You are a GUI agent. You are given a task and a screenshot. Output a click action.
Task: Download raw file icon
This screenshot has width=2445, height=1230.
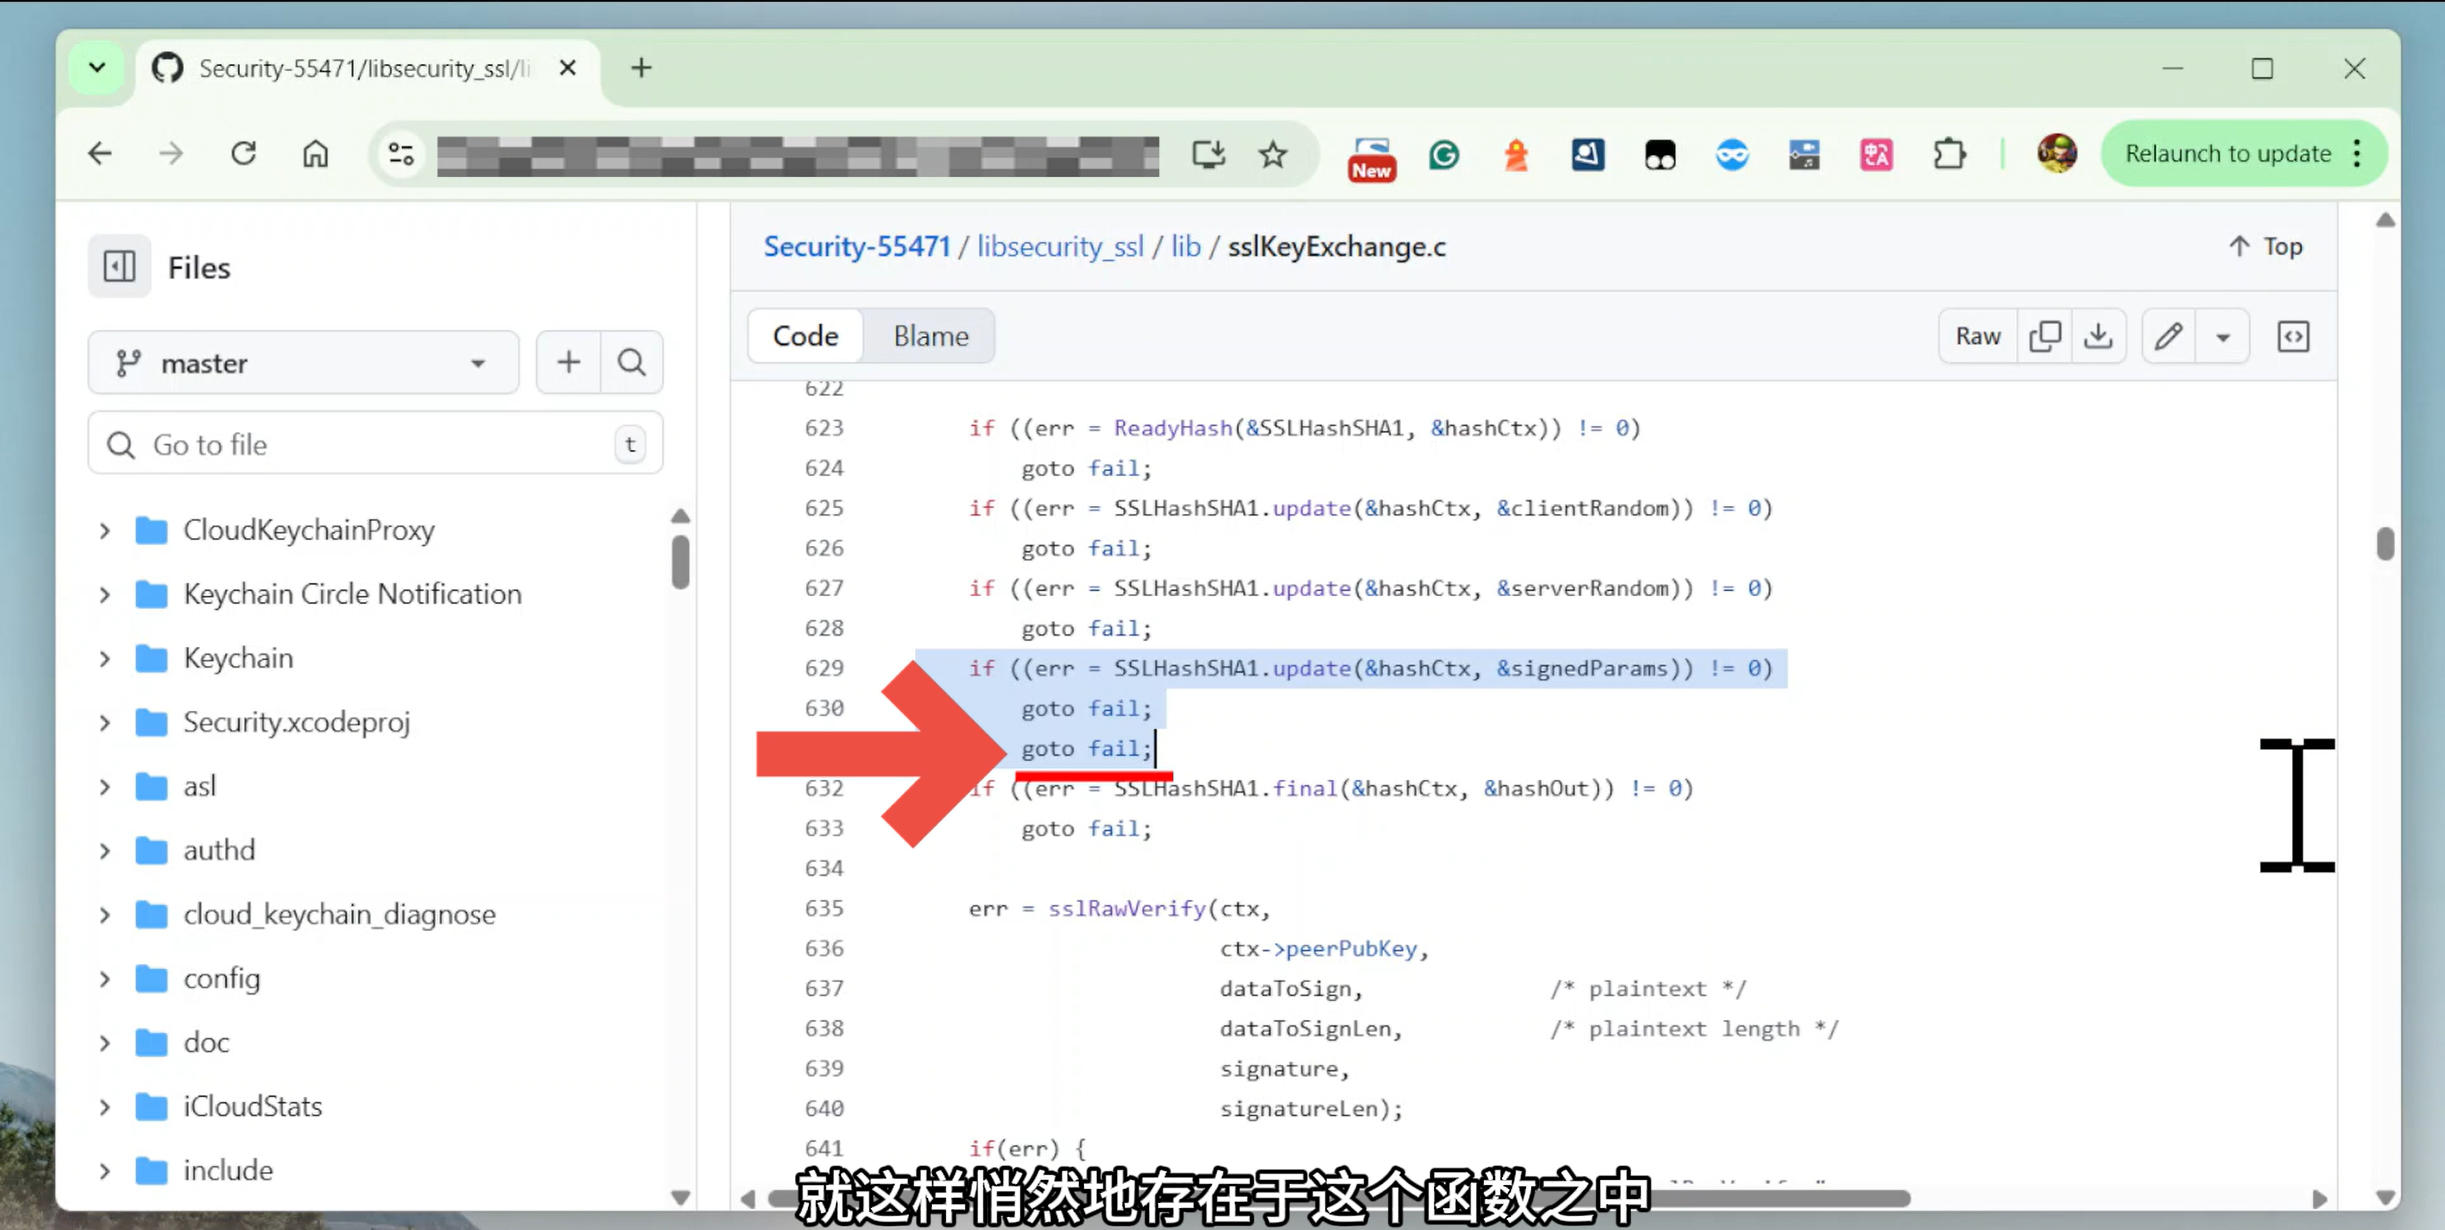[x=2098, y=336]
